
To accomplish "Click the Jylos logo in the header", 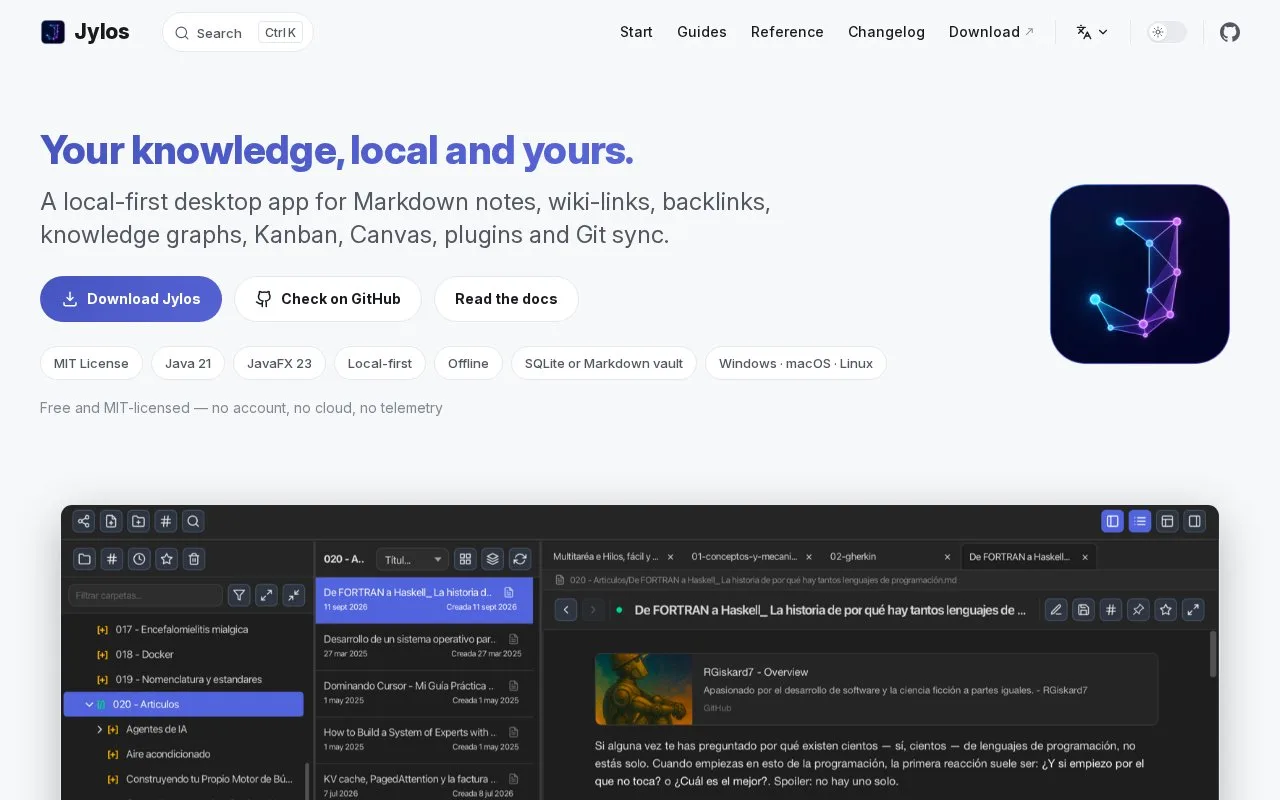I will (85, 32).
